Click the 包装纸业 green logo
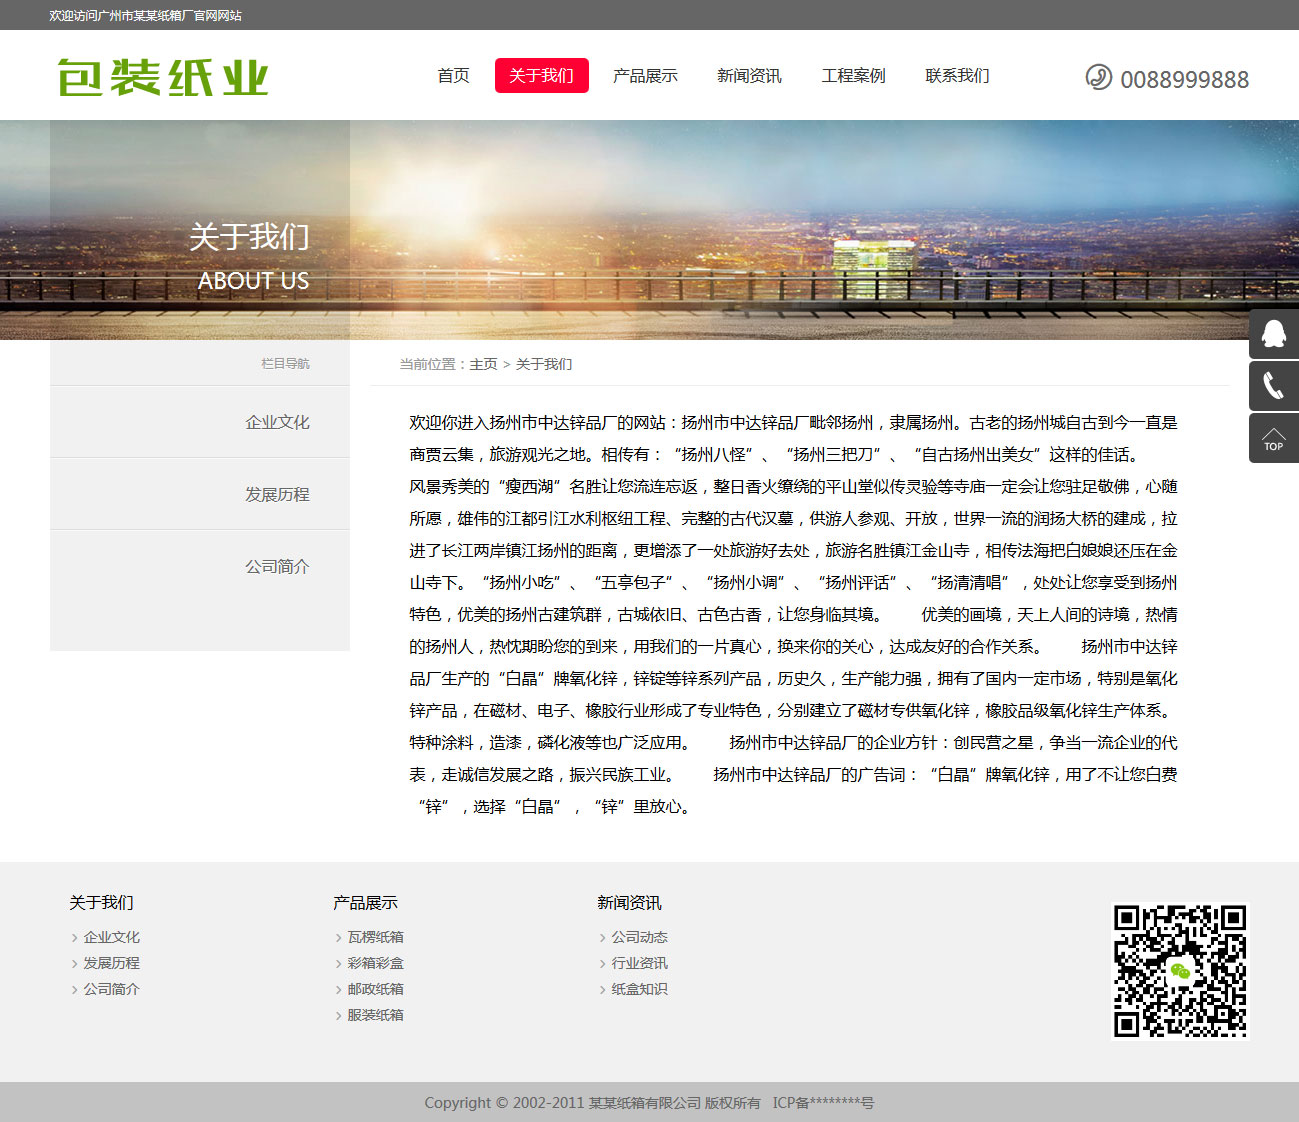This screenshot has height=1122, width=1299. coord(163,78)
